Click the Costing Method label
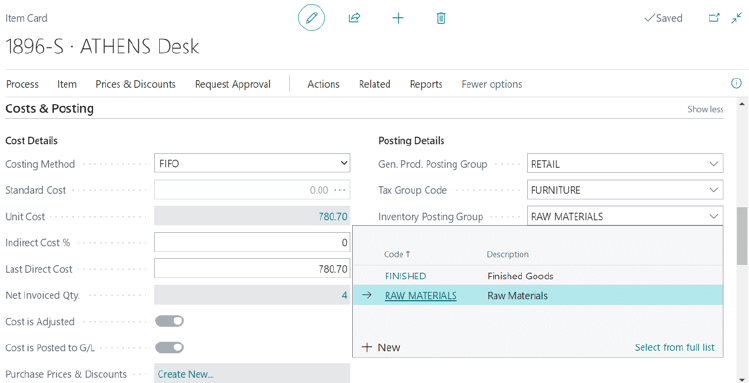 click(x=40, y=164)
